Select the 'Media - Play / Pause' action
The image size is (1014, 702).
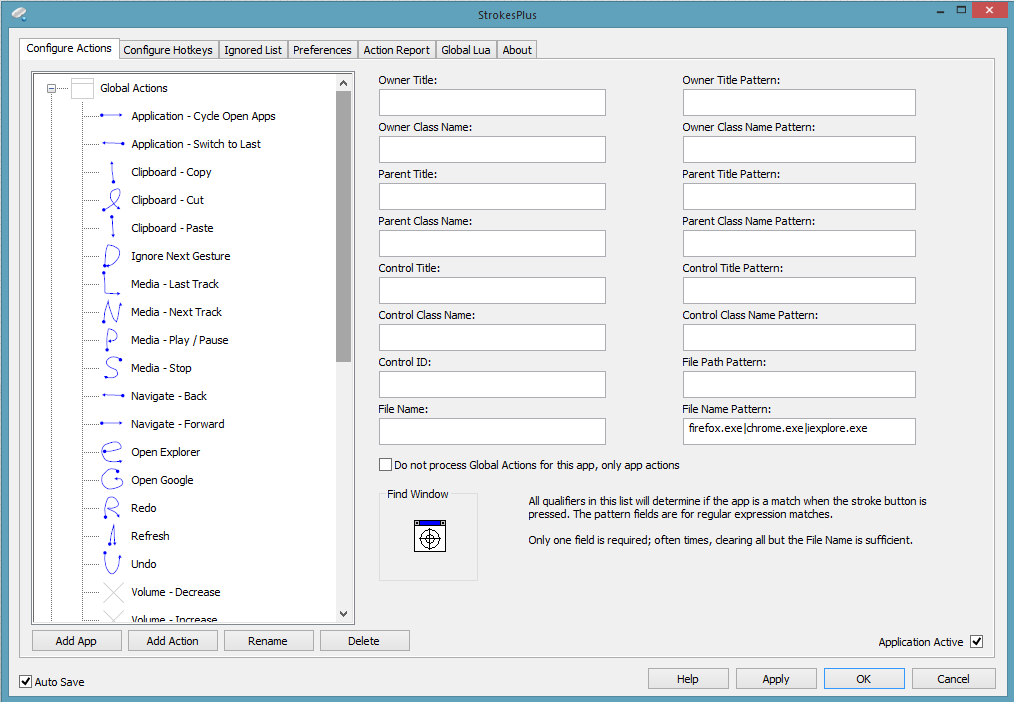click(x=180, y=340)
